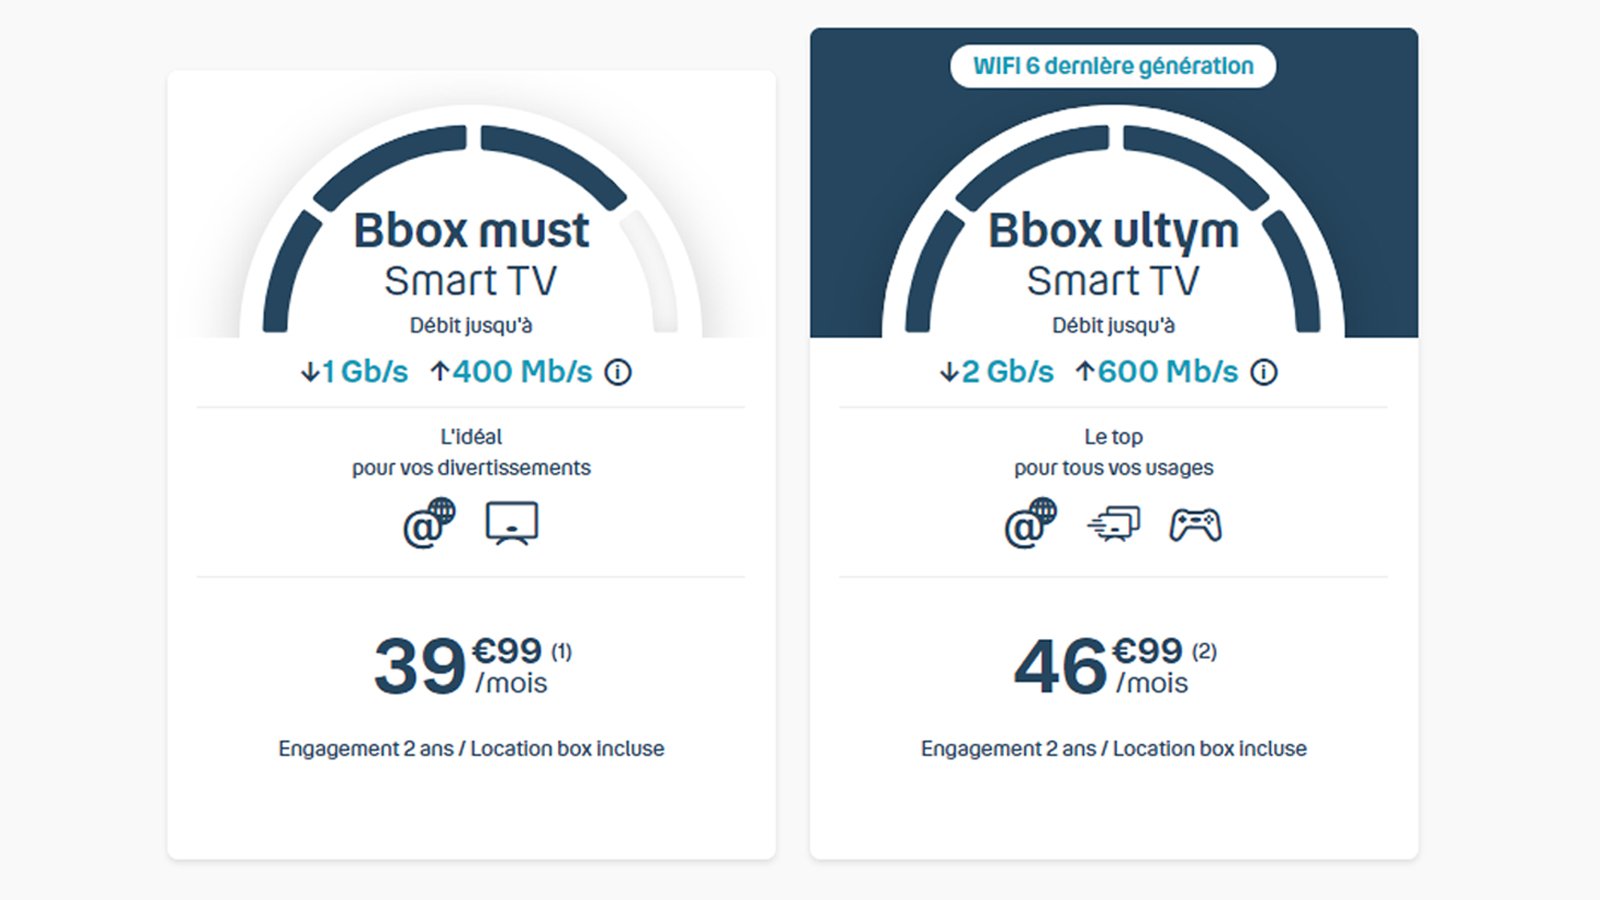1600x900 pixels.
Task: Open the Bbox must Smart TV title
Action: click(471, 254)
